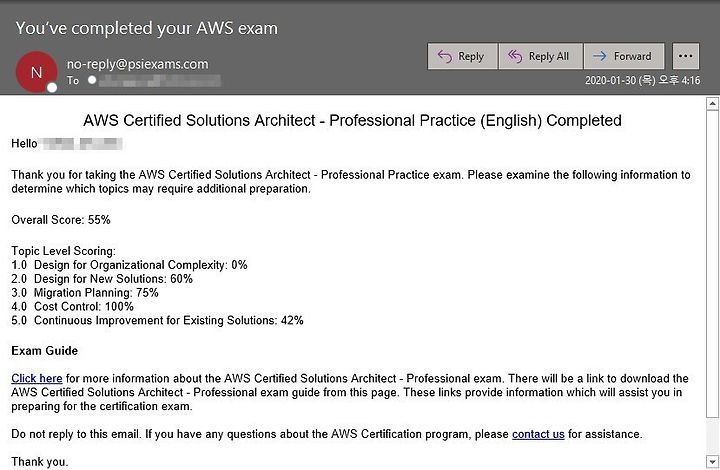
Task: Click the red N sender avatar
Action: click(36, 72)
